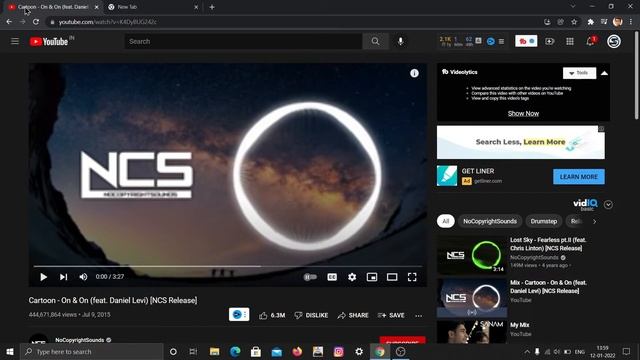The height and width of the screenshot is (360, 640).
Task: Go to YouTube home via logo
Action: click(49, 41)
